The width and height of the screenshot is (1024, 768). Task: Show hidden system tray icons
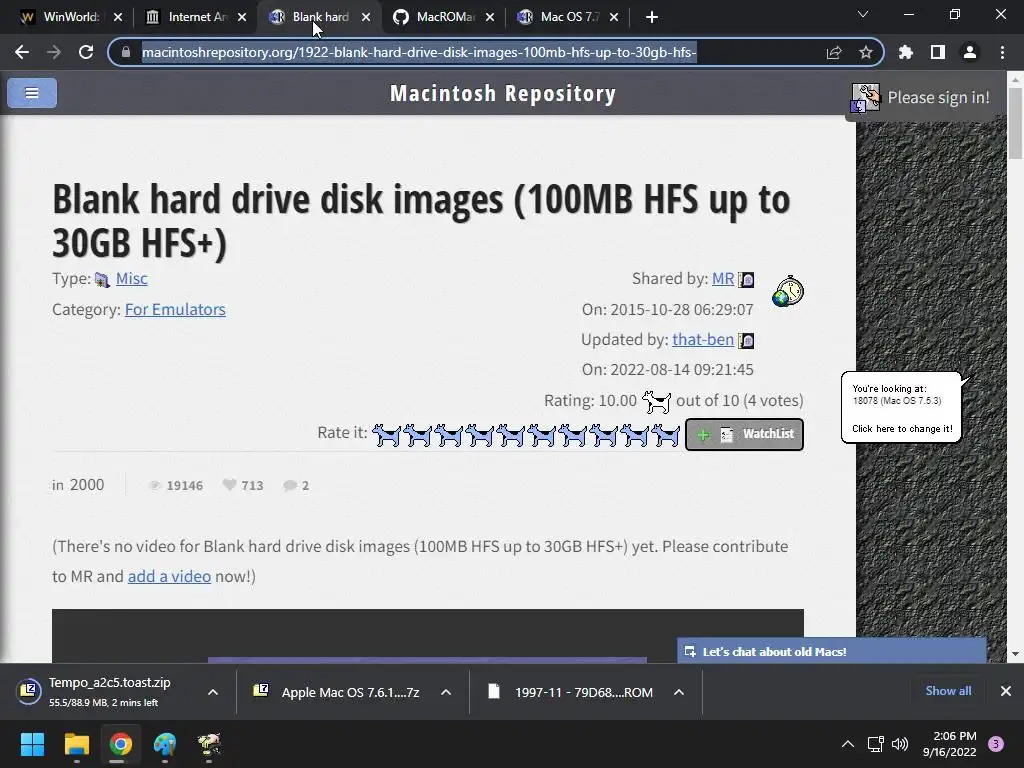point(848,744)
